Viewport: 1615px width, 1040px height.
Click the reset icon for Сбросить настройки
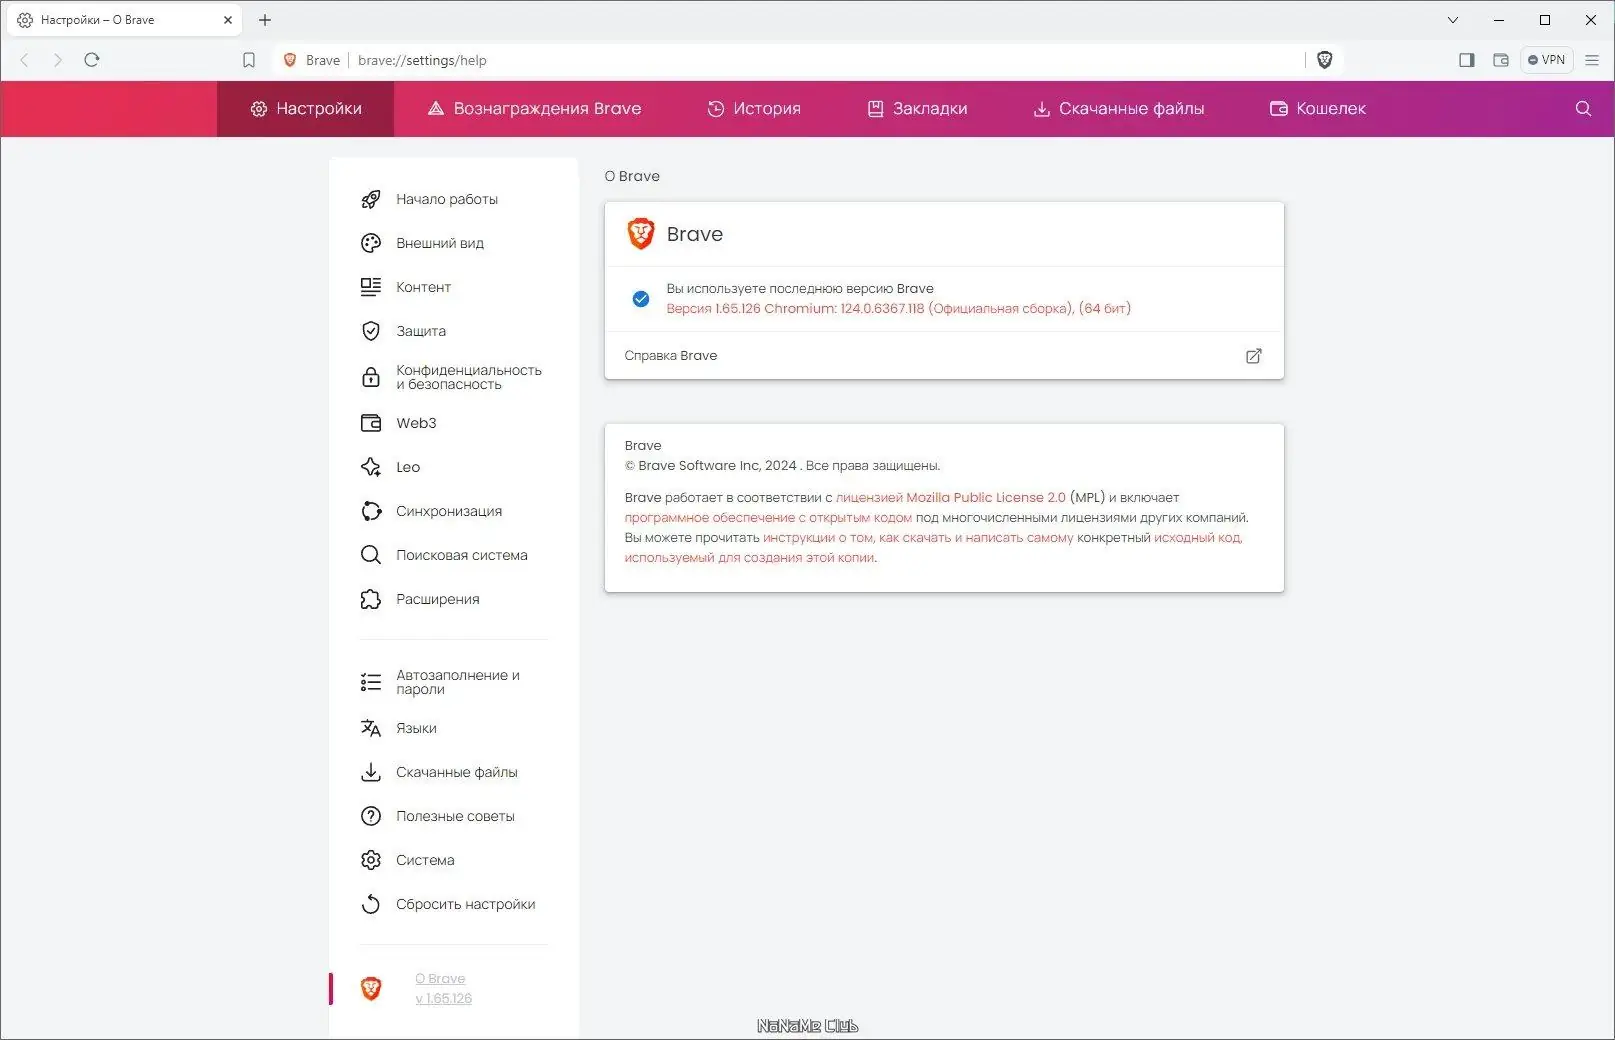pos(371,904)
